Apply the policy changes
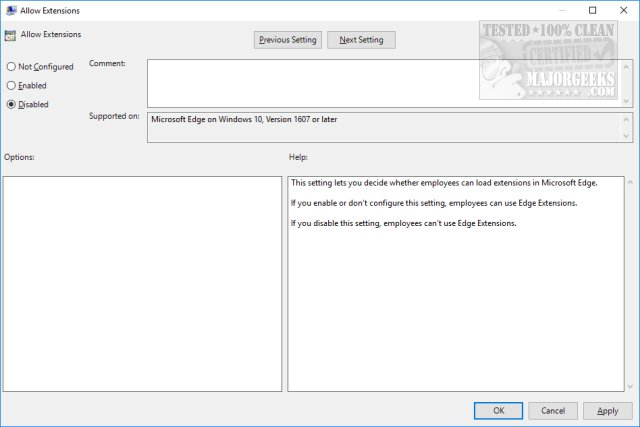 607,411
